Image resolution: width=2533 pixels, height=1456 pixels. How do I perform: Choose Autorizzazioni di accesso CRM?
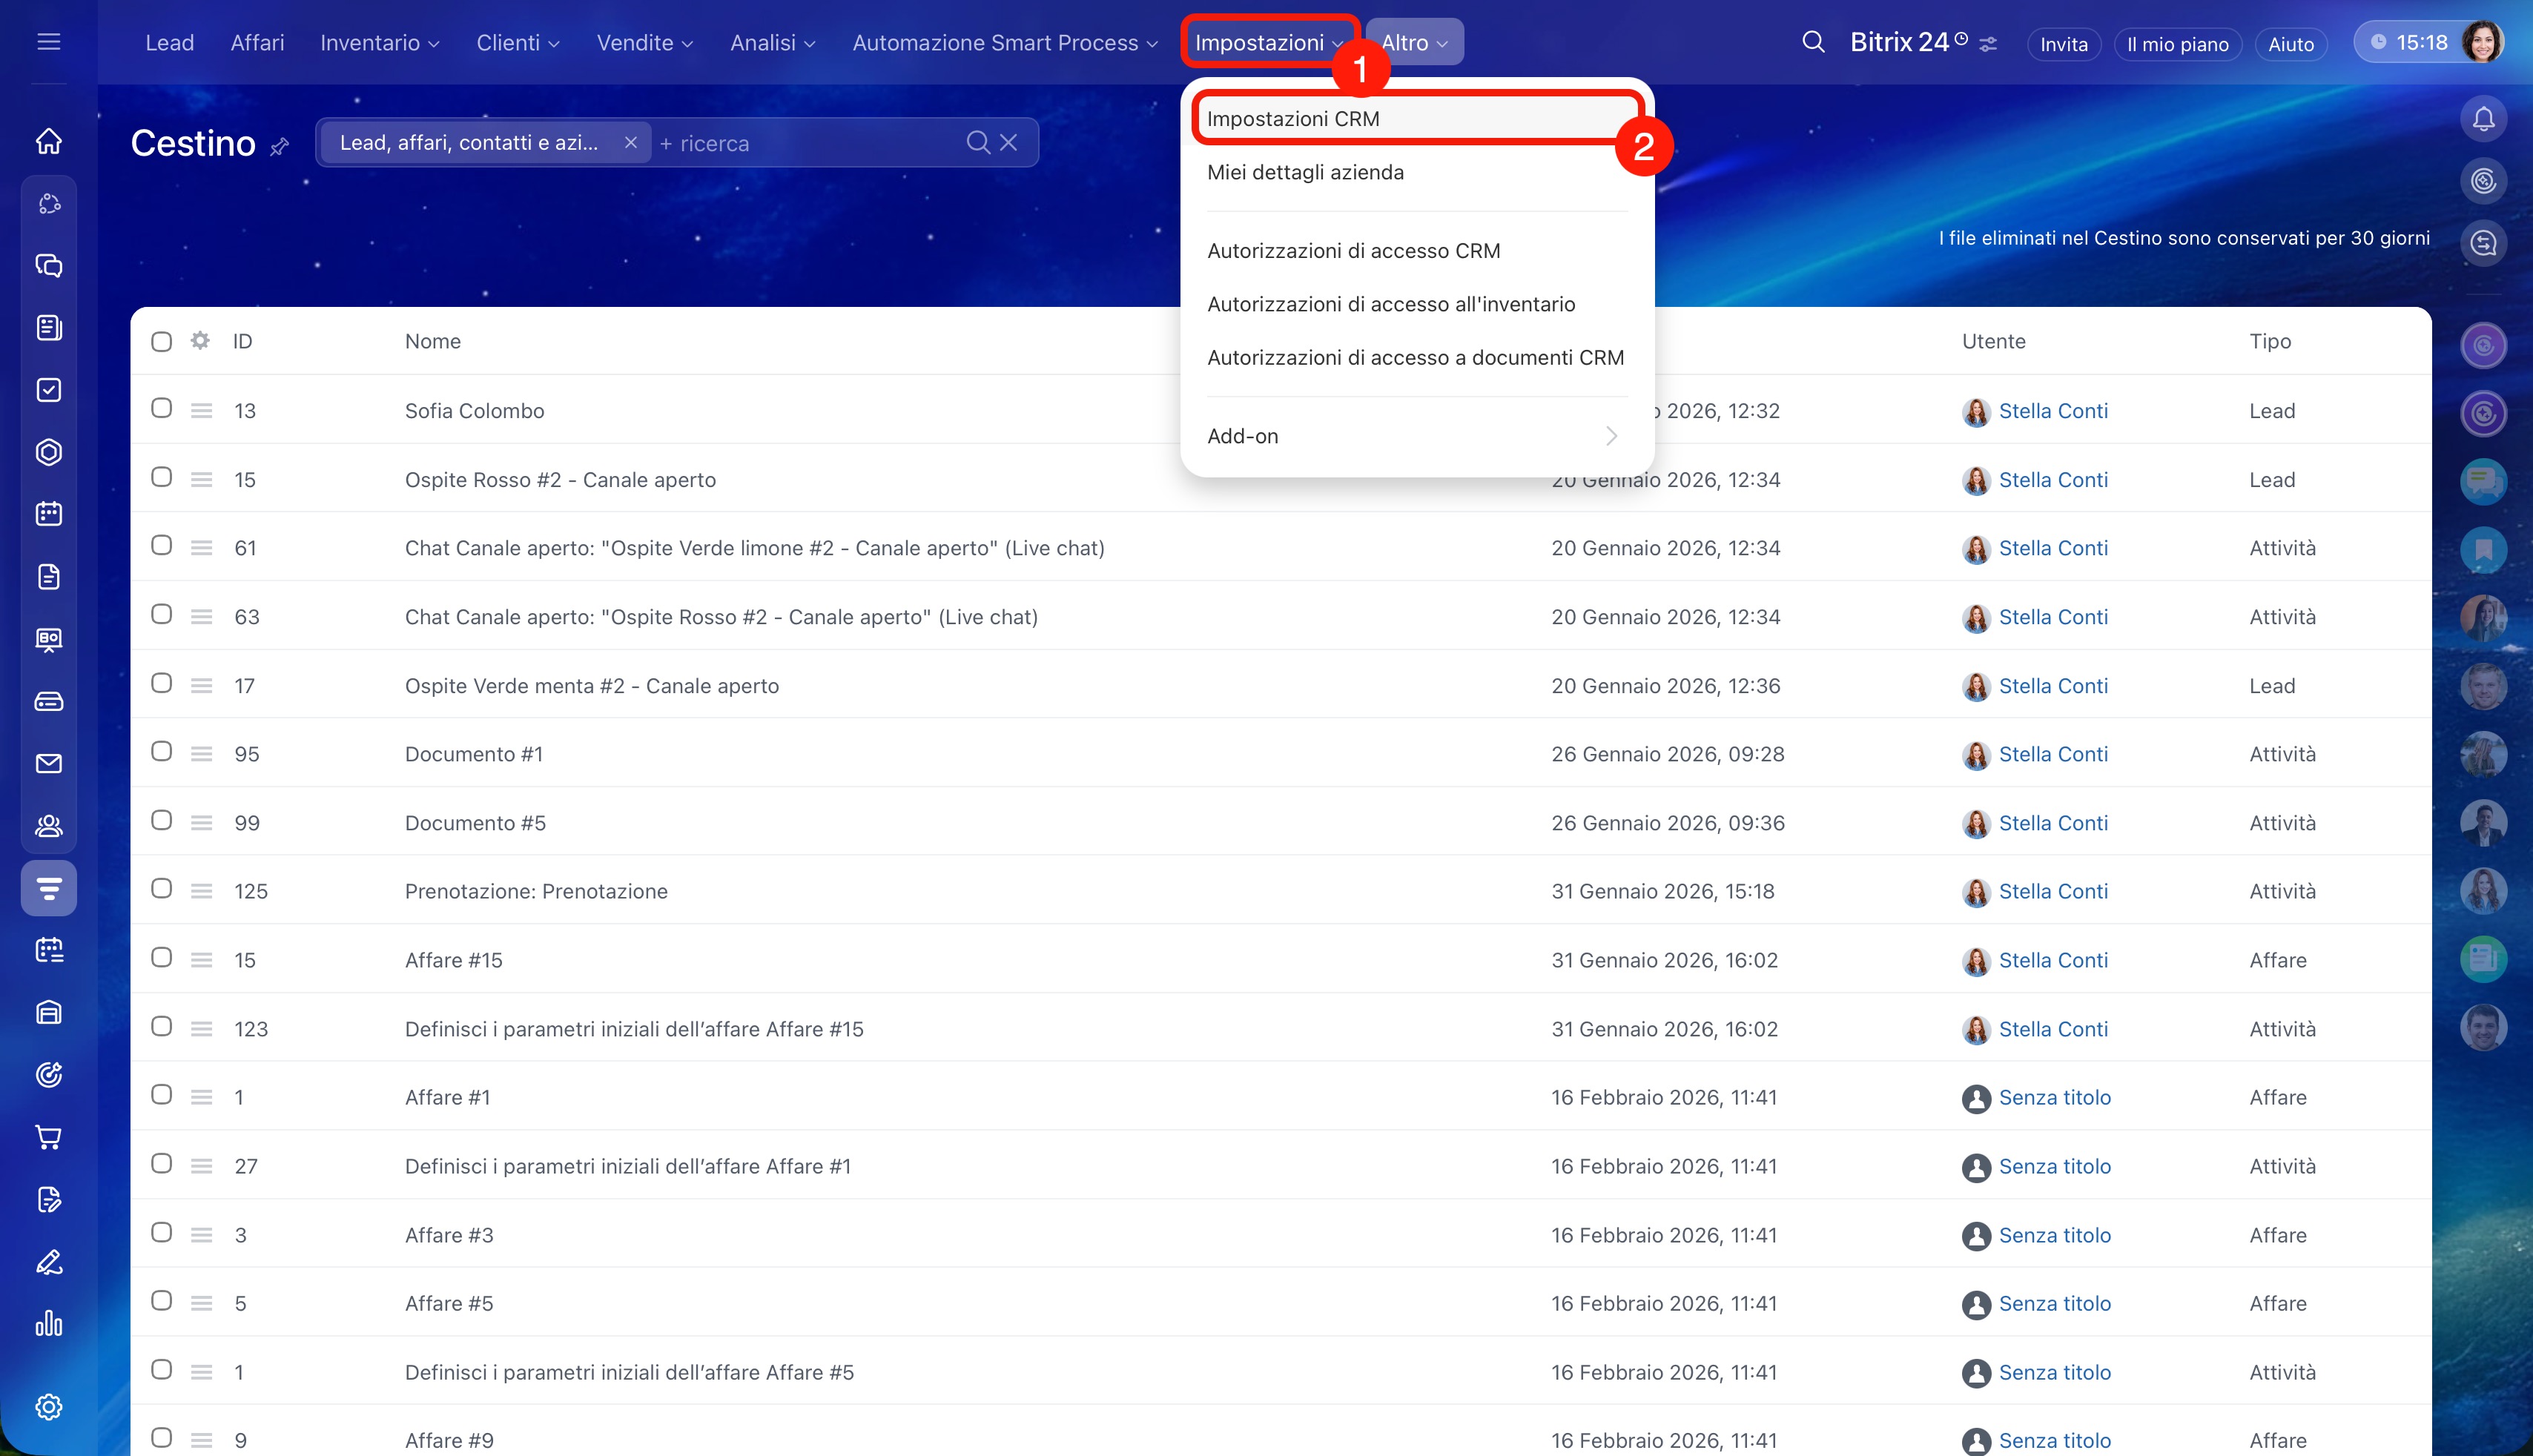coord(1353,251)
